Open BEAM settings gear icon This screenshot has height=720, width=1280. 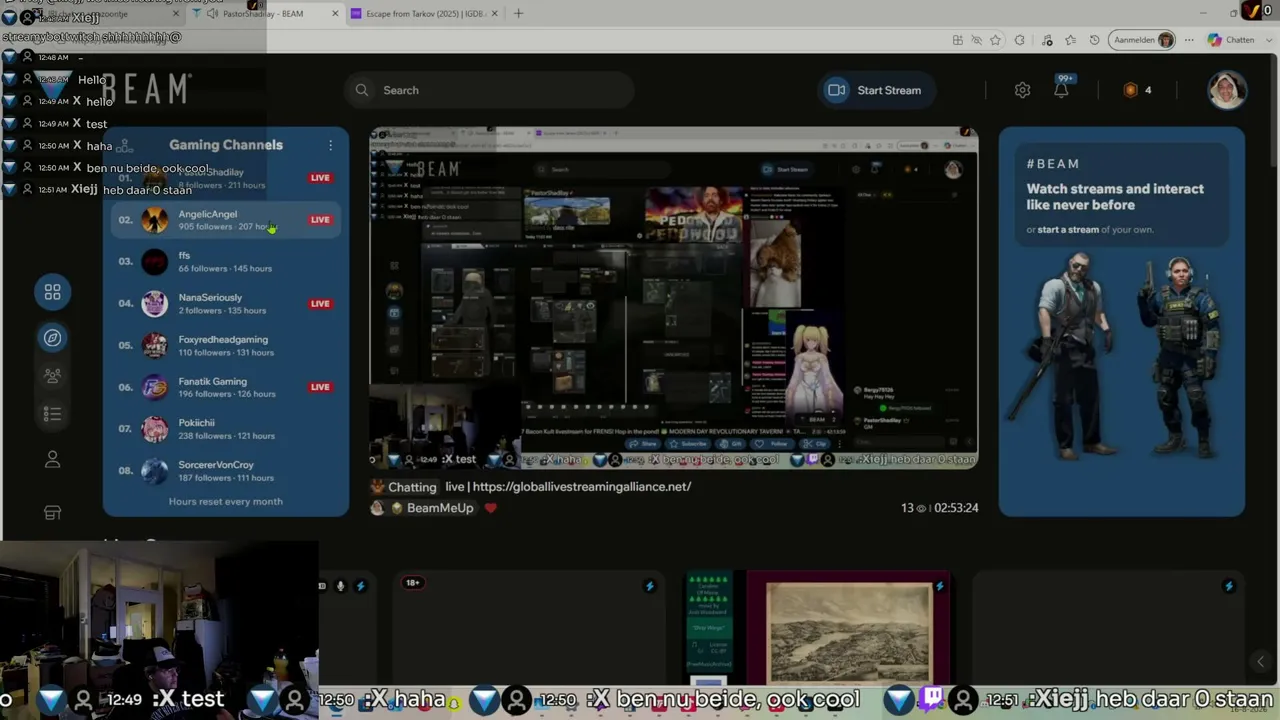pos(1022,90)
